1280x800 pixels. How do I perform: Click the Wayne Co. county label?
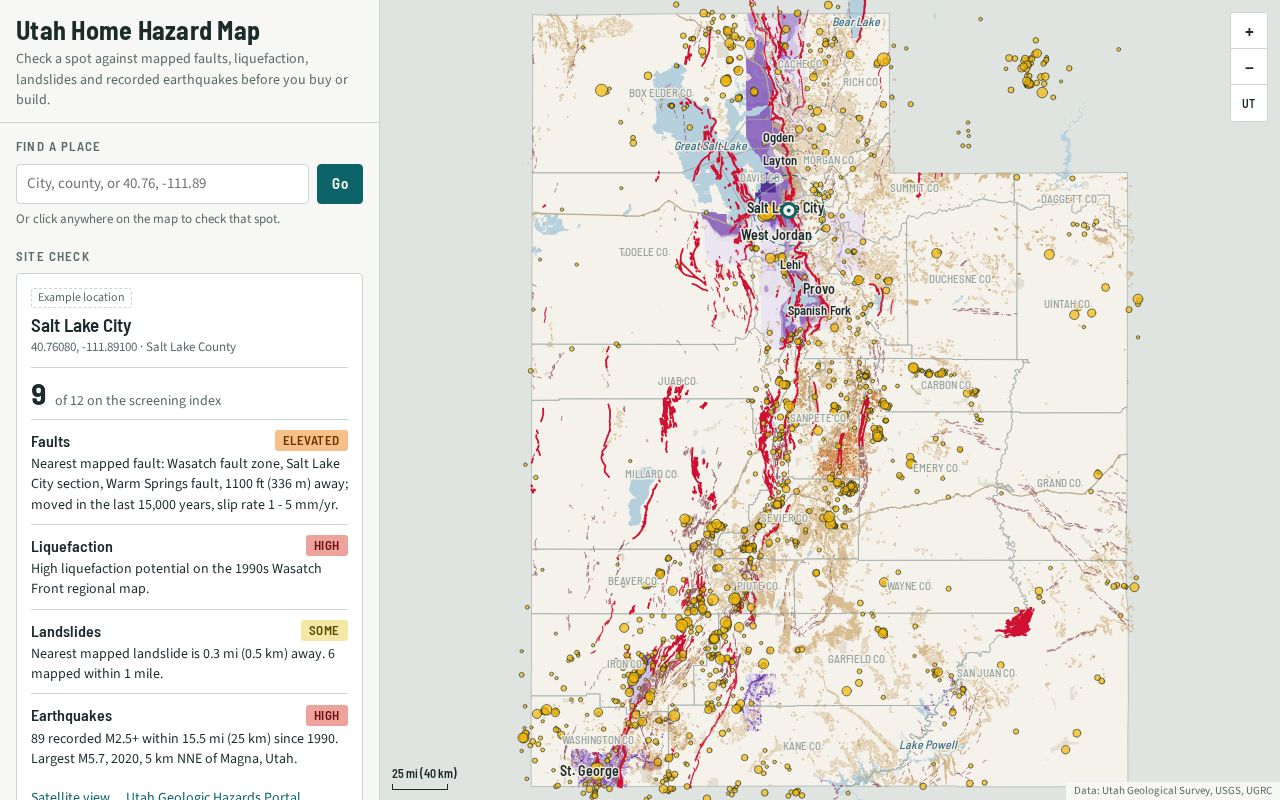click(909, 586)
